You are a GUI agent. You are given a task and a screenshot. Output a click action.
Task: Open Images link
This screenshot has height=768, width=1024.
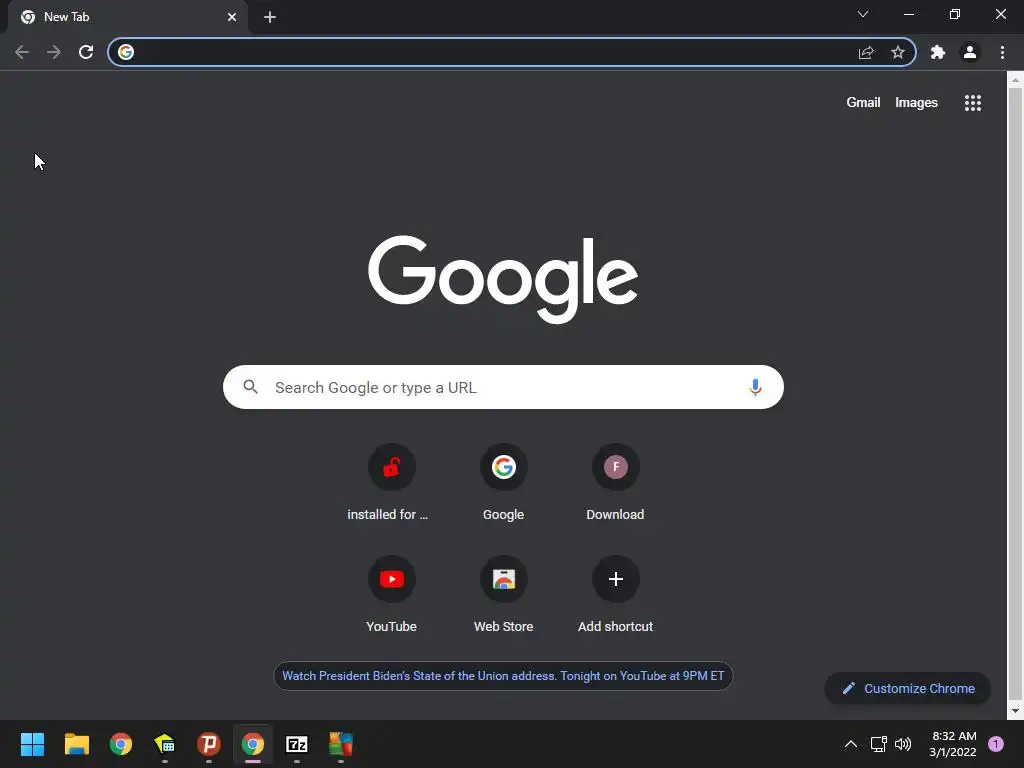click(x=916, y=103)
